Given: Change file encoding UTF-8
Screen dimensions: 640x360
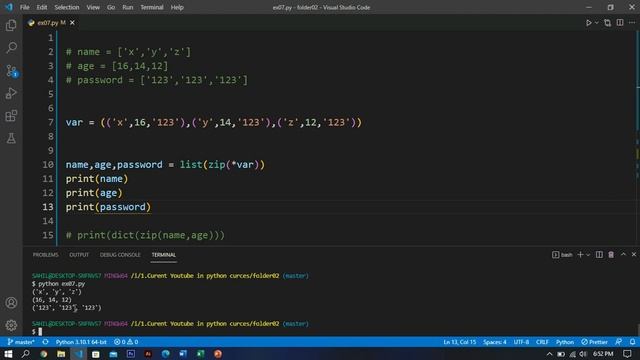Looking at the screenshot, I should [x=521, y=342].
